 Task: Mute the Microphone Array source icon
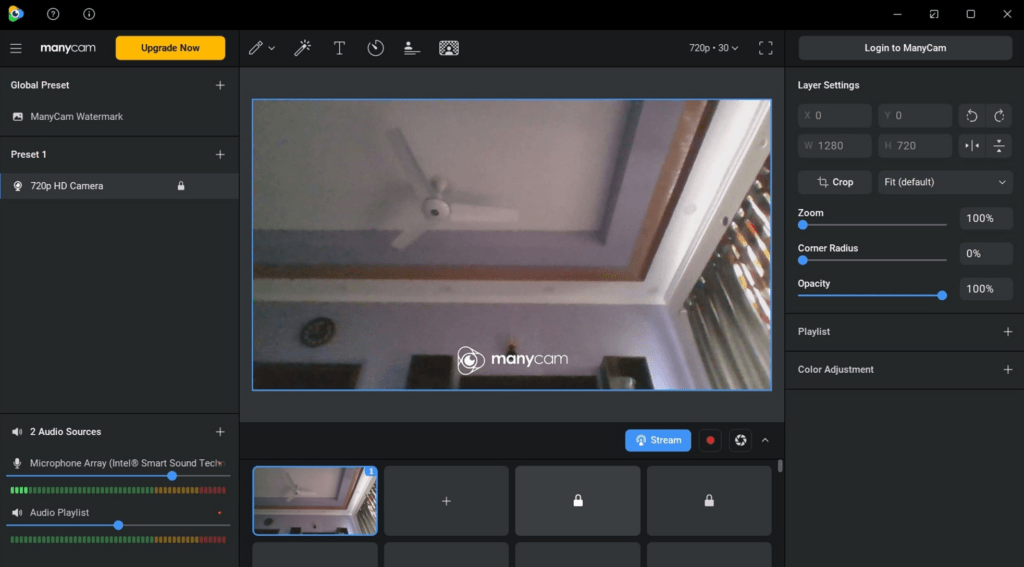pos(17,463)
